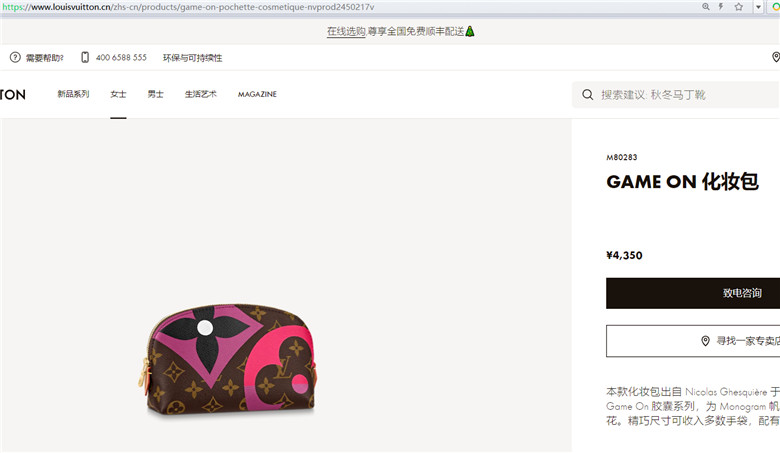Click the product description paragraph
The image size is (780, 453).
[693, 406]
